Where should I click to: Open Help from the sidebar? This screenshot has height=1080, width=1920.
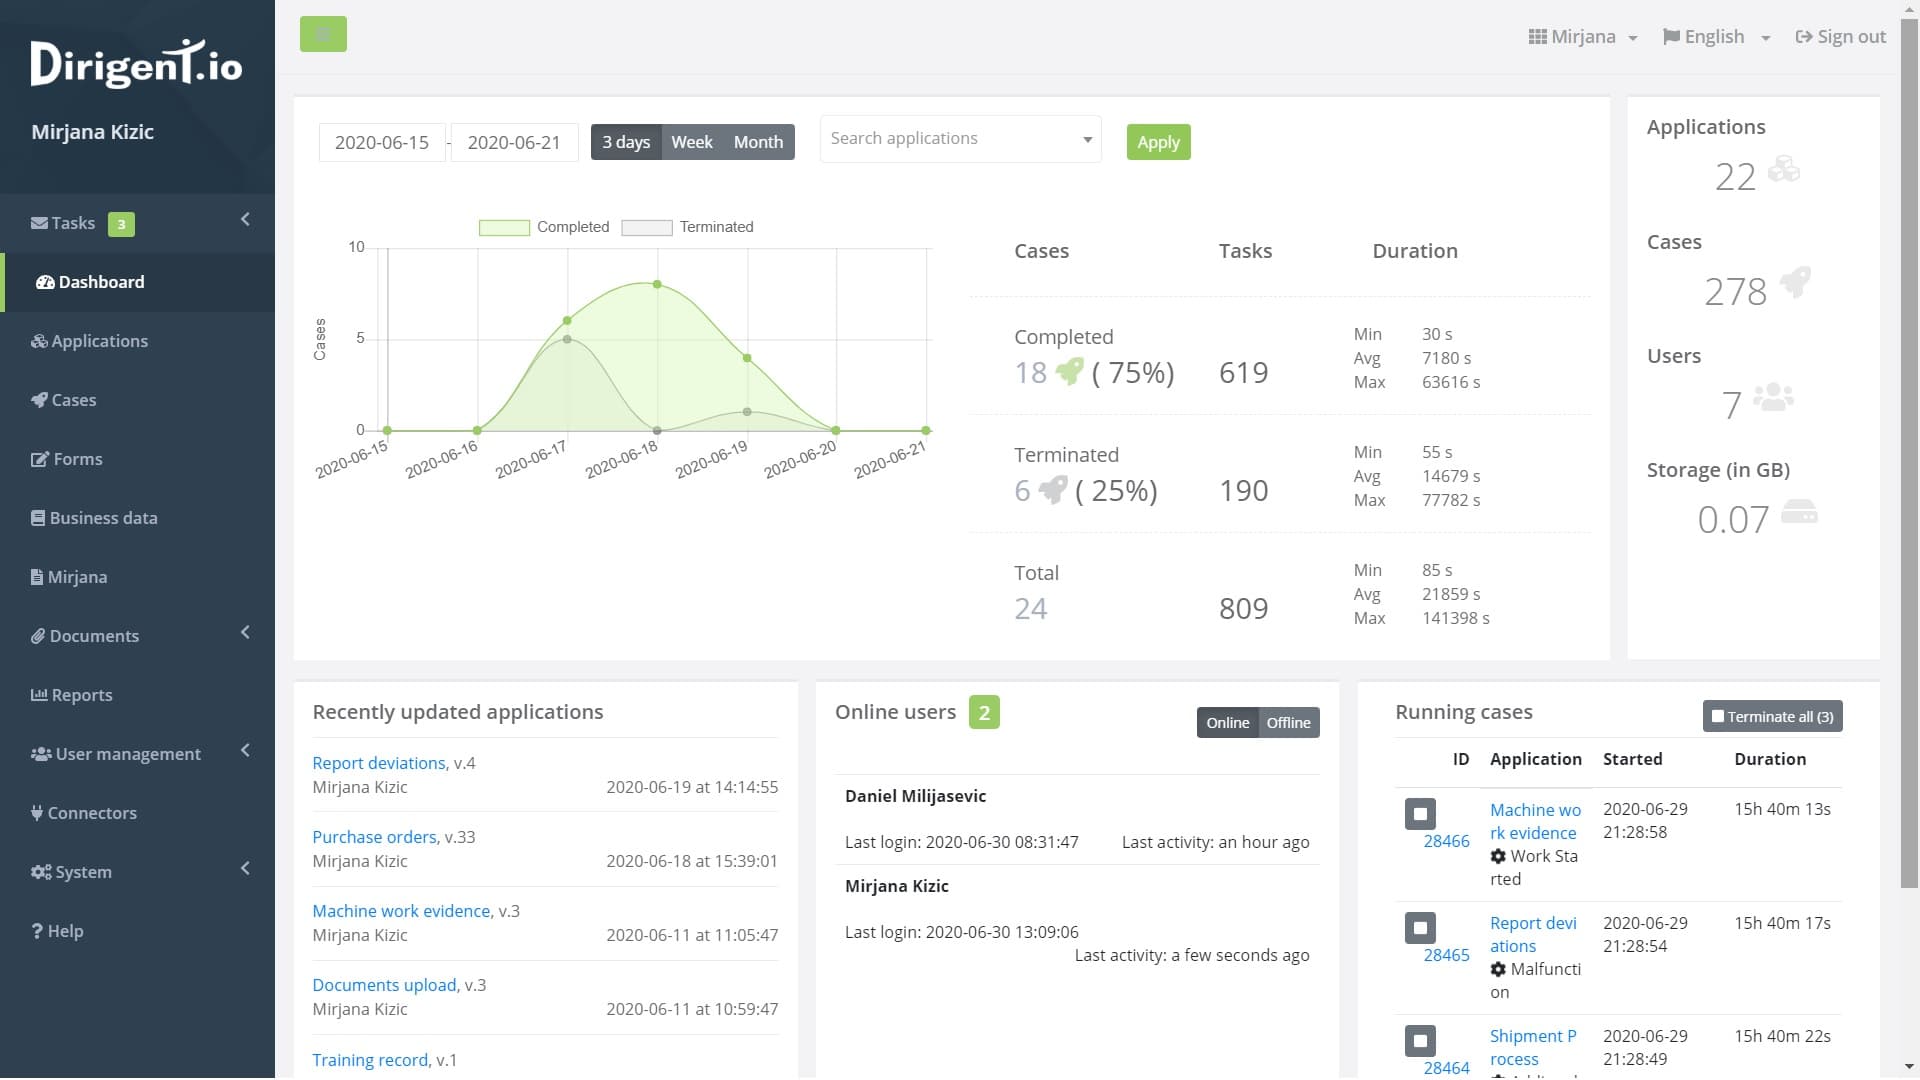[x=57, y=931]
